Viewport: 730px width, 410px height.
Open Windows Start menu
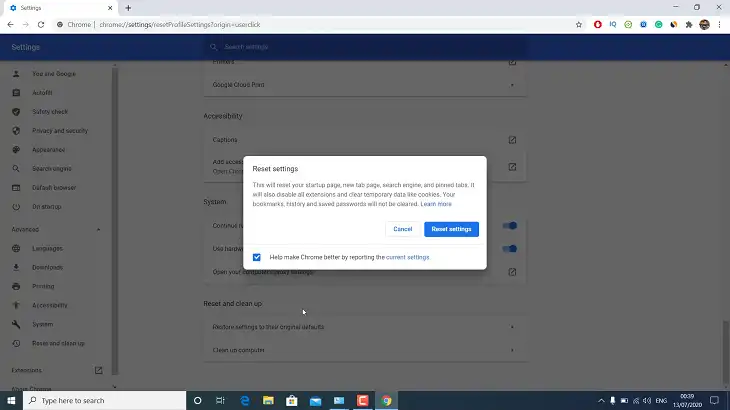point(11,401)
